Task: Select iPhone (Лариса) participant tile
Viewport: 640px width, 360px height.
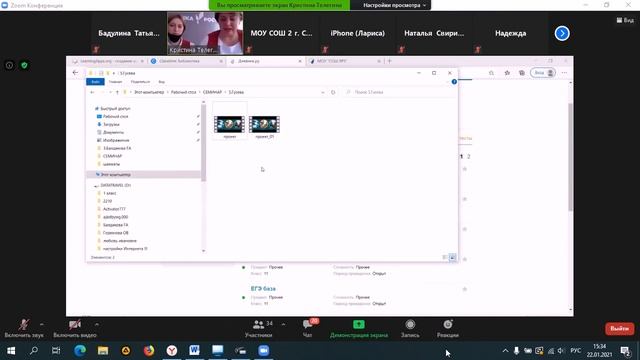Action: click(358, 33)
